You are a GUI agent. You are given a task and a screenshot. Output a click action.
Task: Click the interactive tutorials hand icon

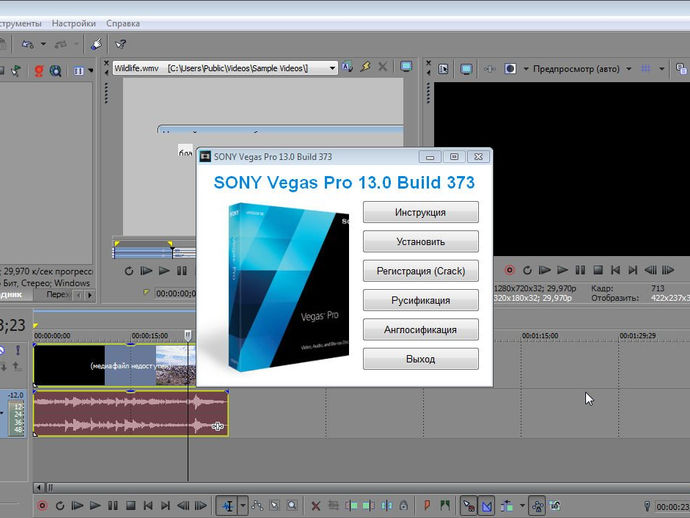96,44
